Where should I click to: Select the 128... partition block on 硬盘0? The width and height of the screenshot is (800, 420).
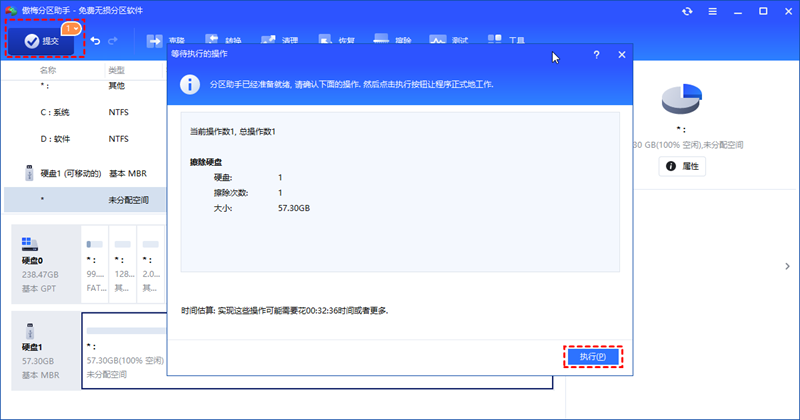(122, 264)
